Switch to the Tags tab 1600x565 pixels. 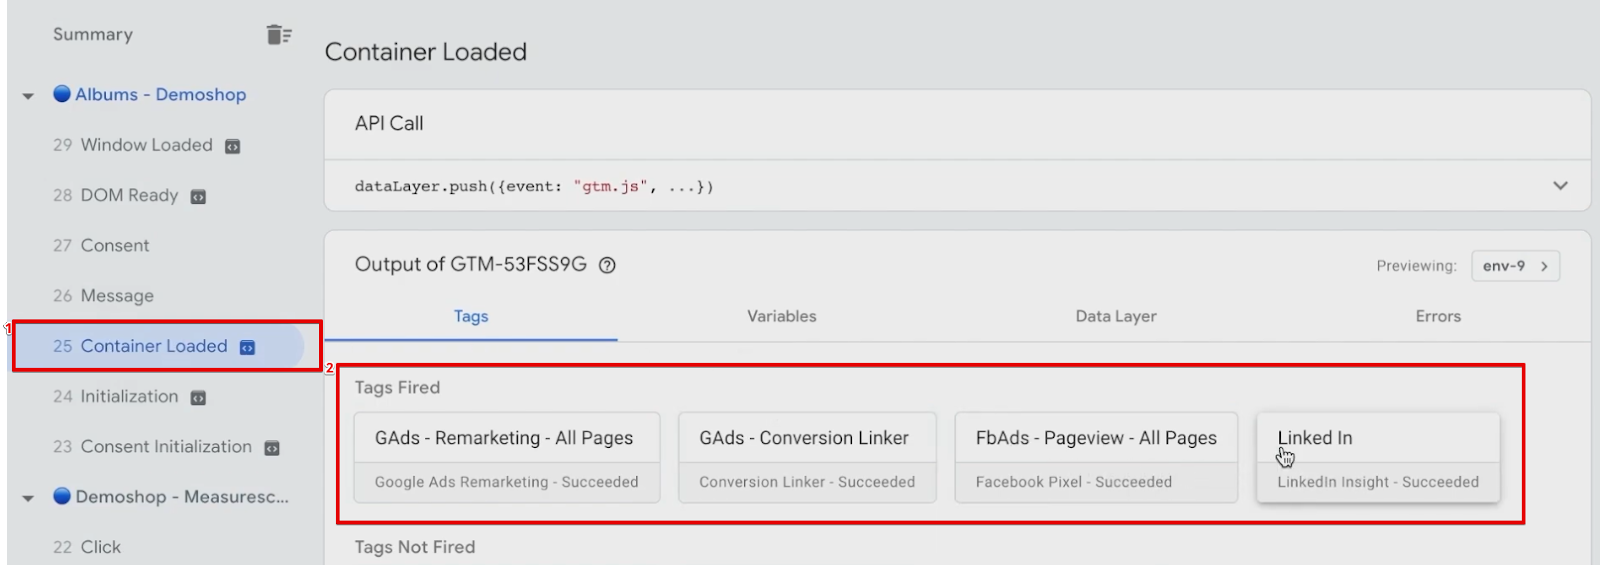[471, 316]
